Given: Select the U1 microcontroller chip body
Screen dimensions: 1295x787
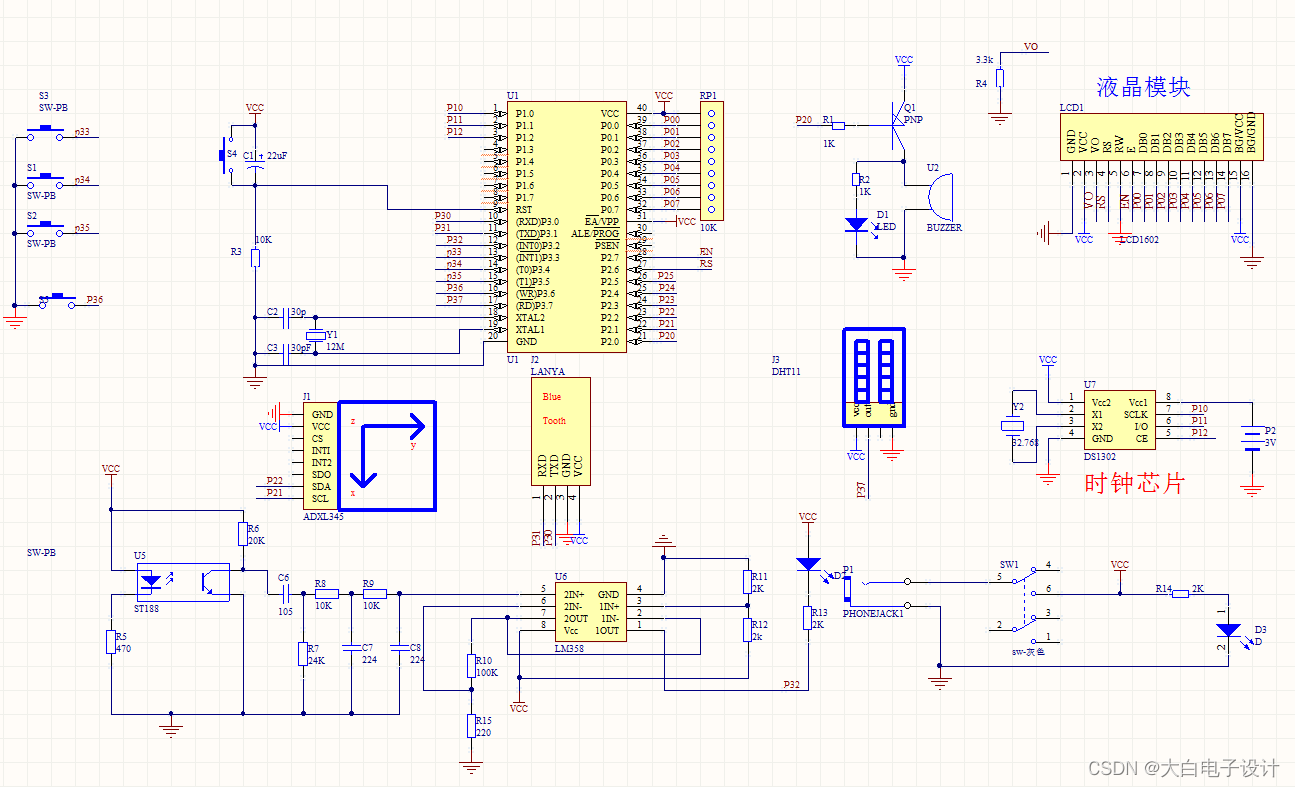Looking at the screenshot, I should pos(567,227).
